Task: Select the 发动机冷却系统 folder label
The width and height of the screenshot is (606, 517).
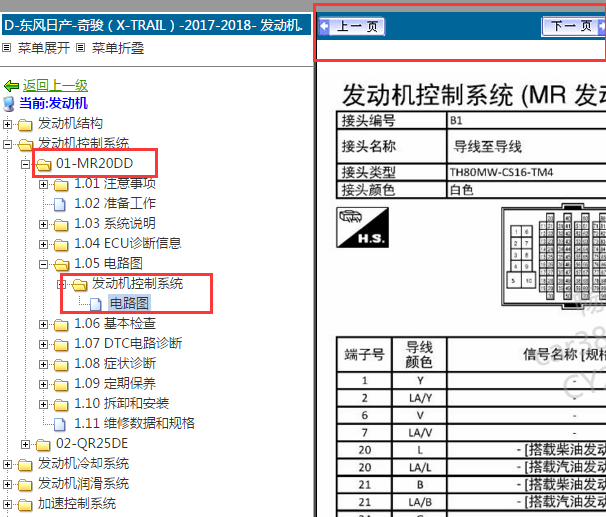Action: [x=83, y=463]
